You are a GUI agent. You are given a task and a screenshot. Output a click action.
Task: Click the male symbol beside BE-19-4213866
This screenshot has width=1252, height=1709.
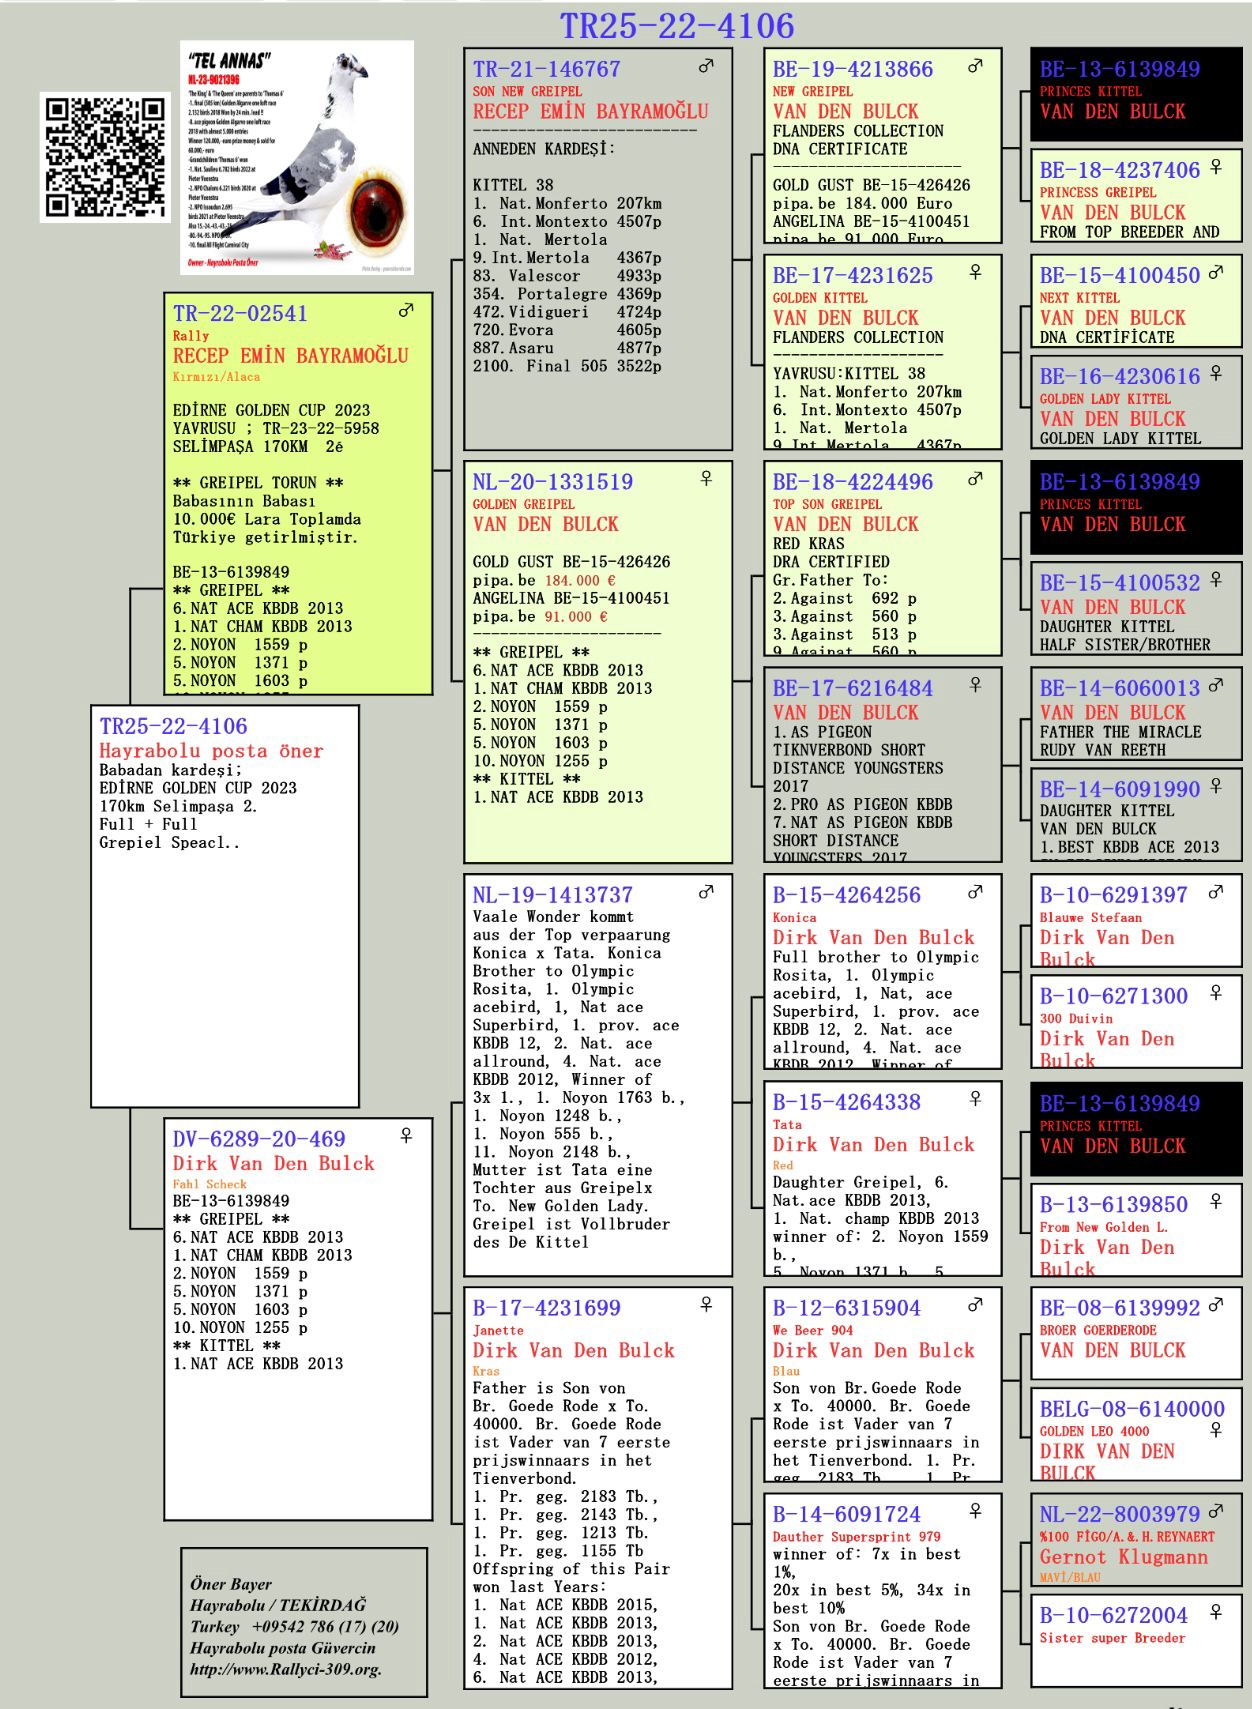[x=975, y=66]
